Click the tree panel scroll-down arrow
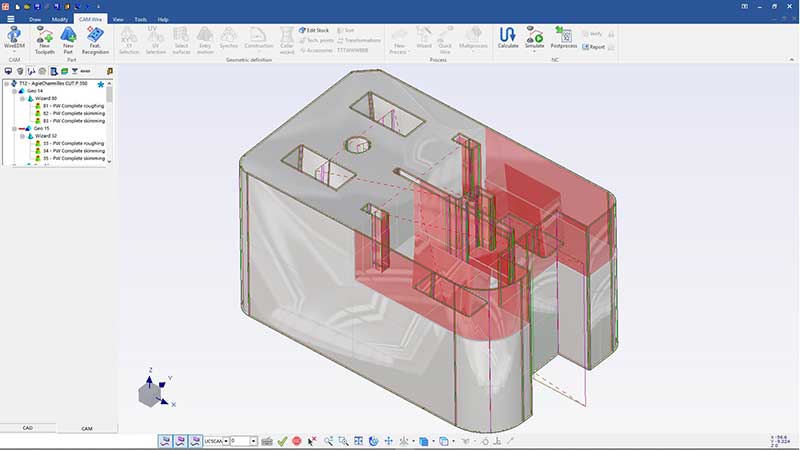 click(x=109, y=161)
